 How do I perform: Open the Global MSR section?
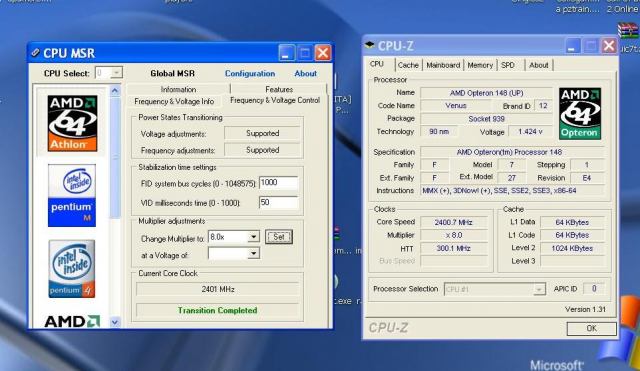172,73
